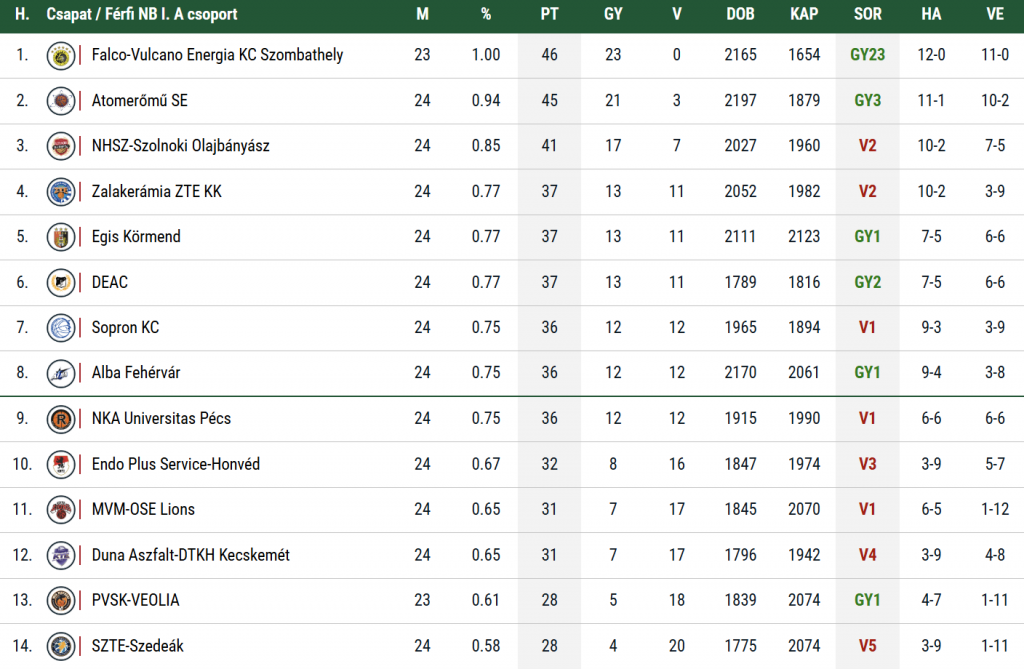Click the NHSZ-Szolnoki Olajbányász team logo

coord(61,146)
